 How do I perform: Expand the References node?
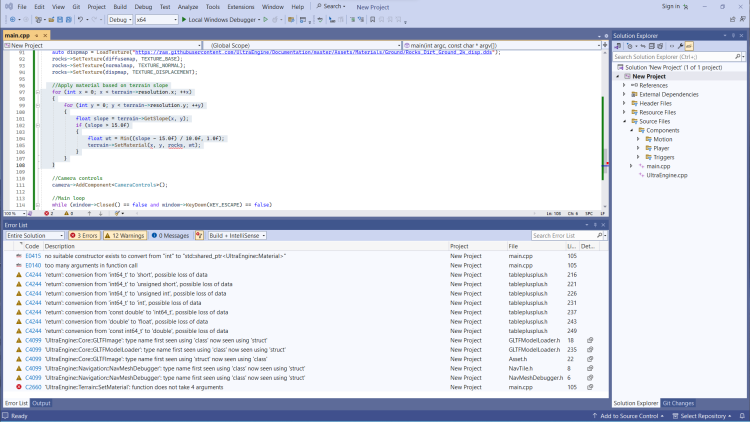(x=624, y=85)
